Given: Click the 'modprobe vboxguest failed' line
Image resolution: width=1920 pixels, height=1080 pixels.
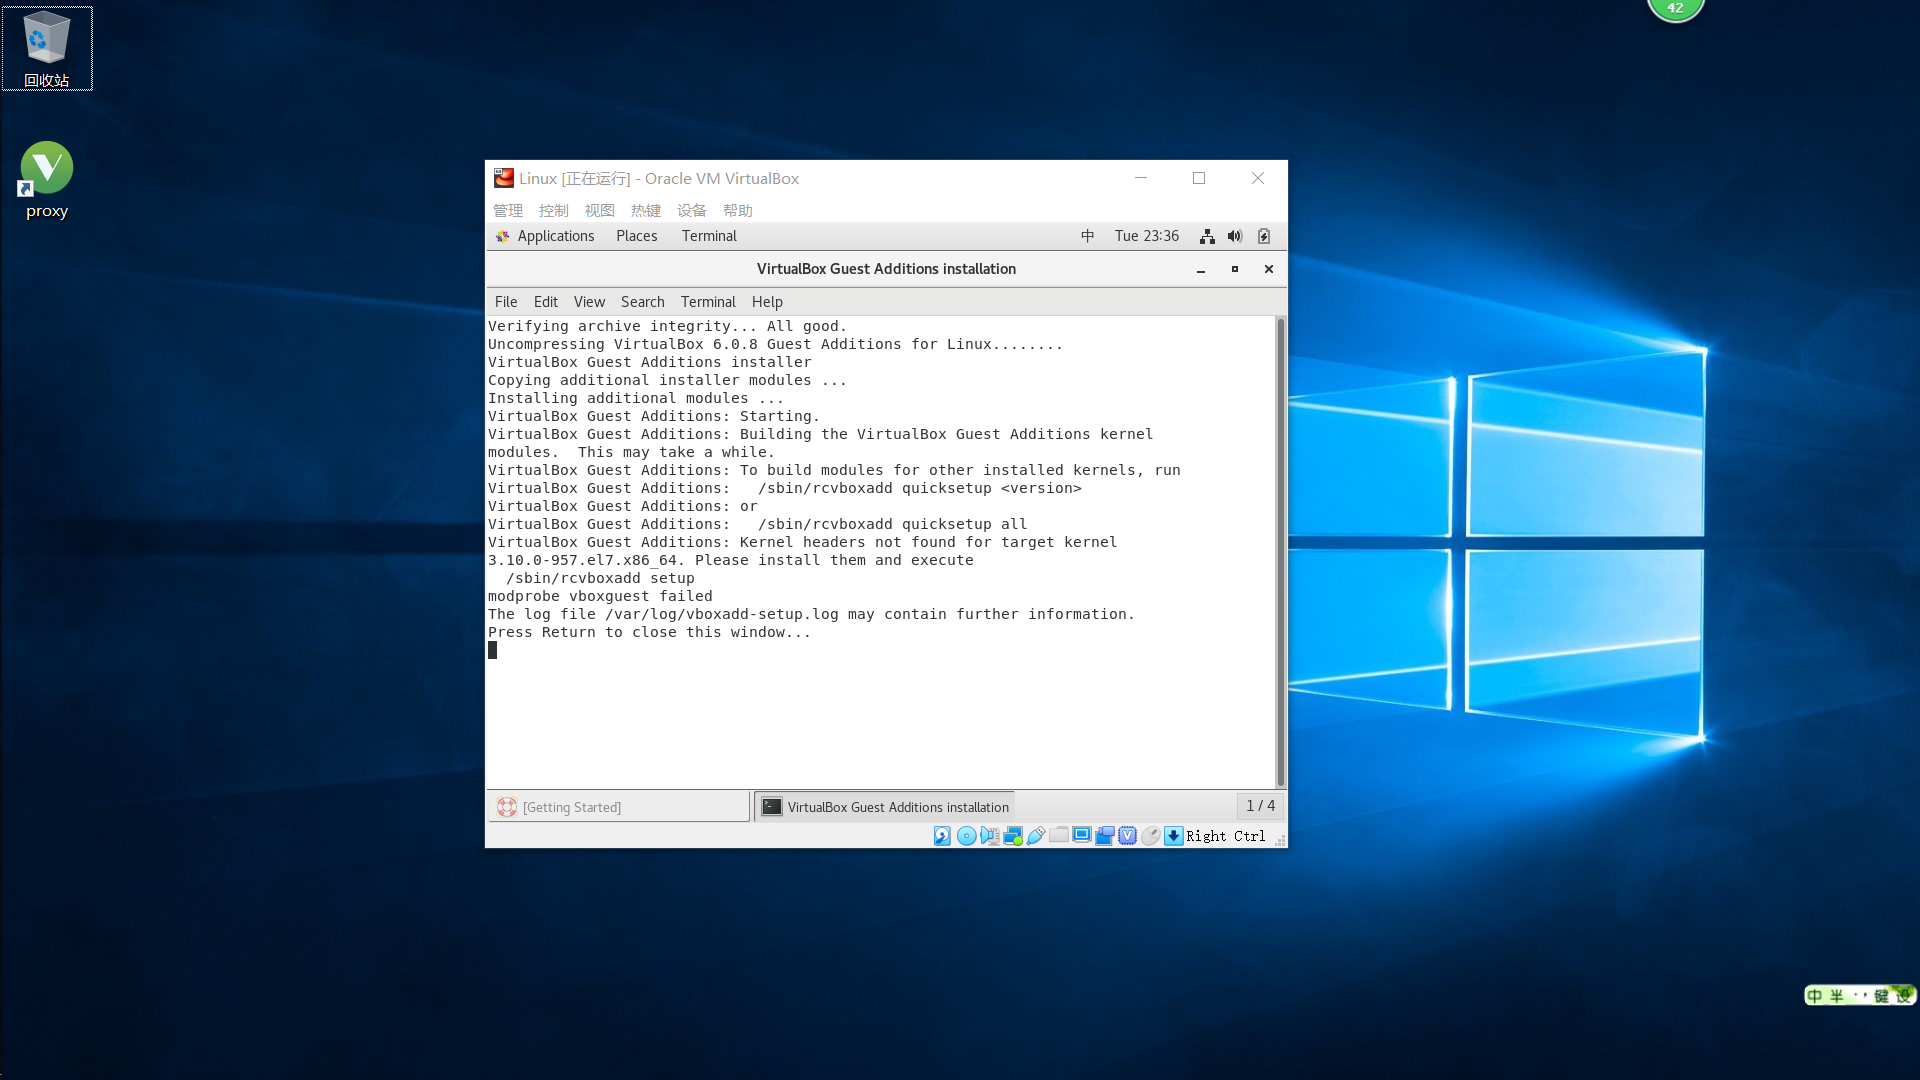Looking at the screenshot, I should click(x=600, y=596).
